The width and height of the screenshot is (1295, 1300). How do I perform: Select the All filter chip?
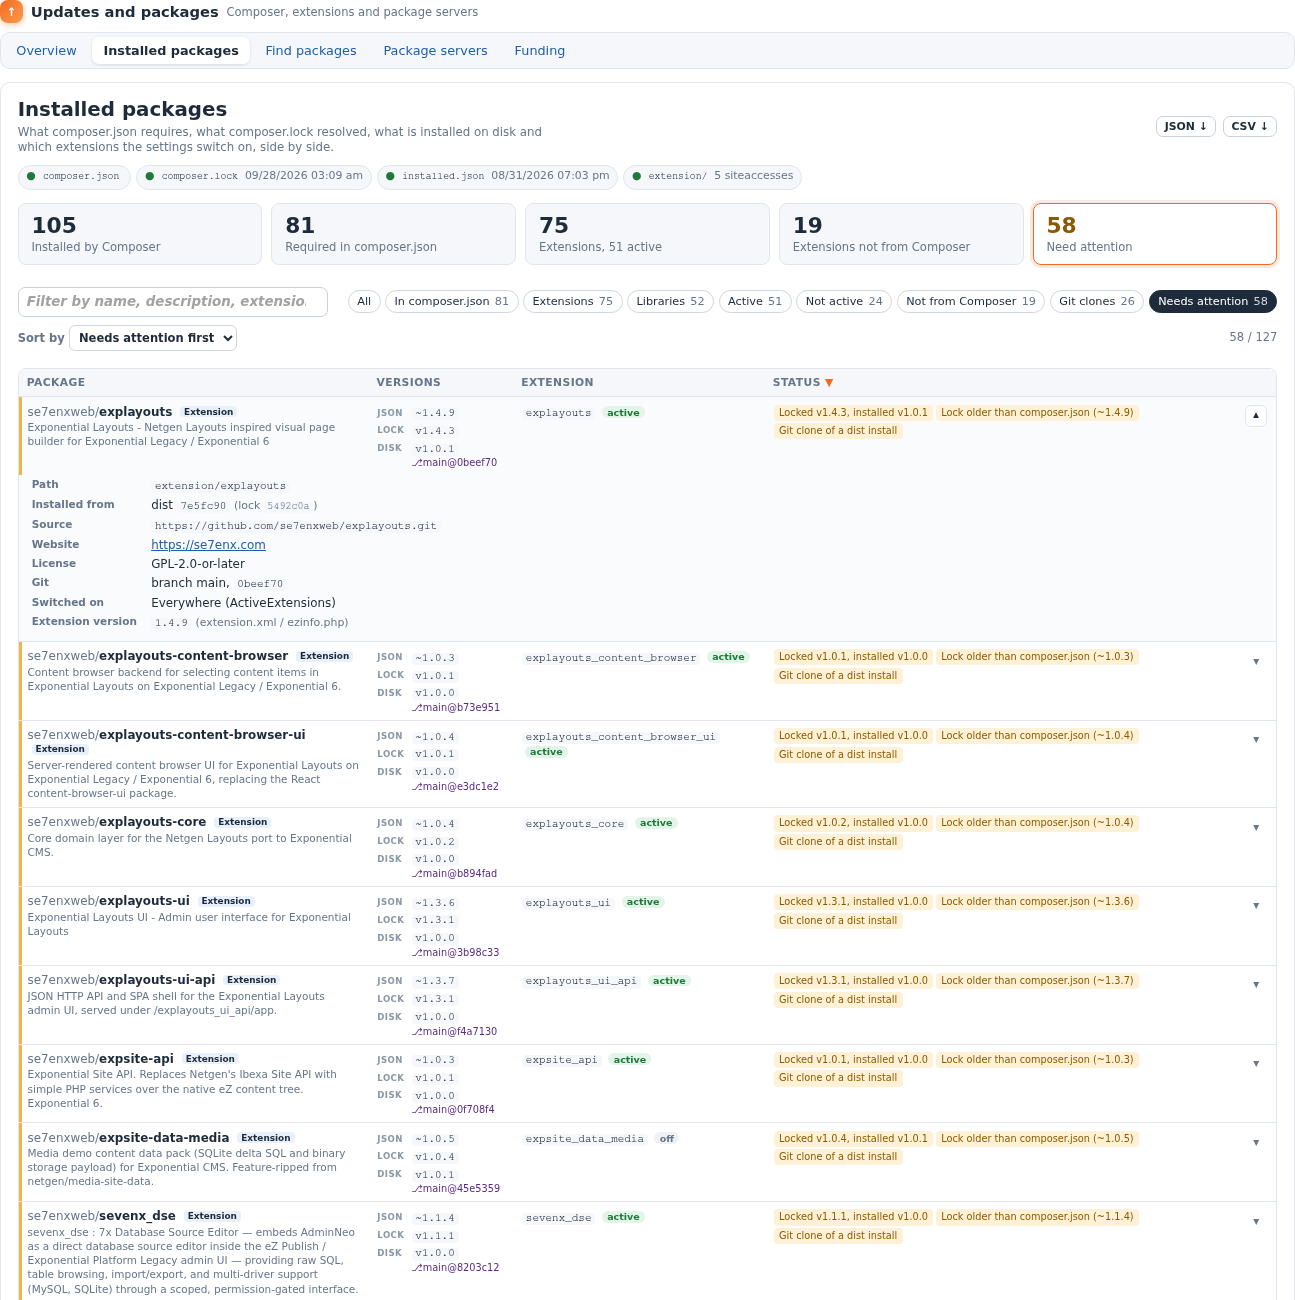[364, 301]
